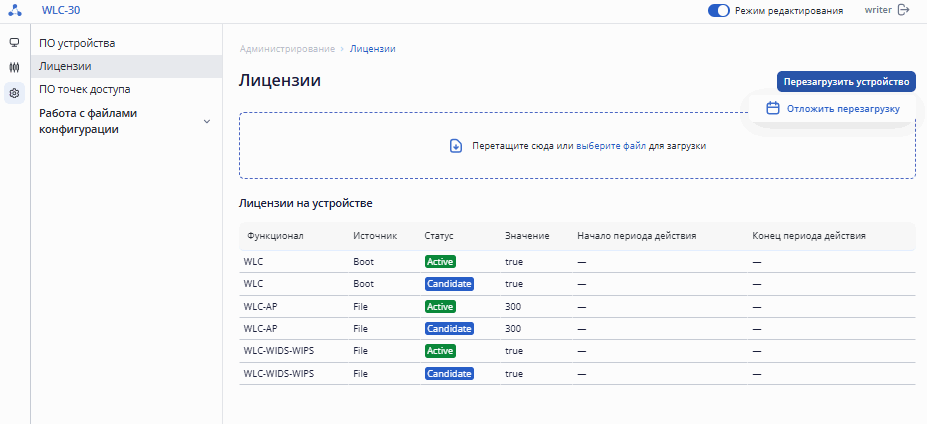Choose Отложить перезагрузку option
The image size is (927, 424).
click(843, 109)
